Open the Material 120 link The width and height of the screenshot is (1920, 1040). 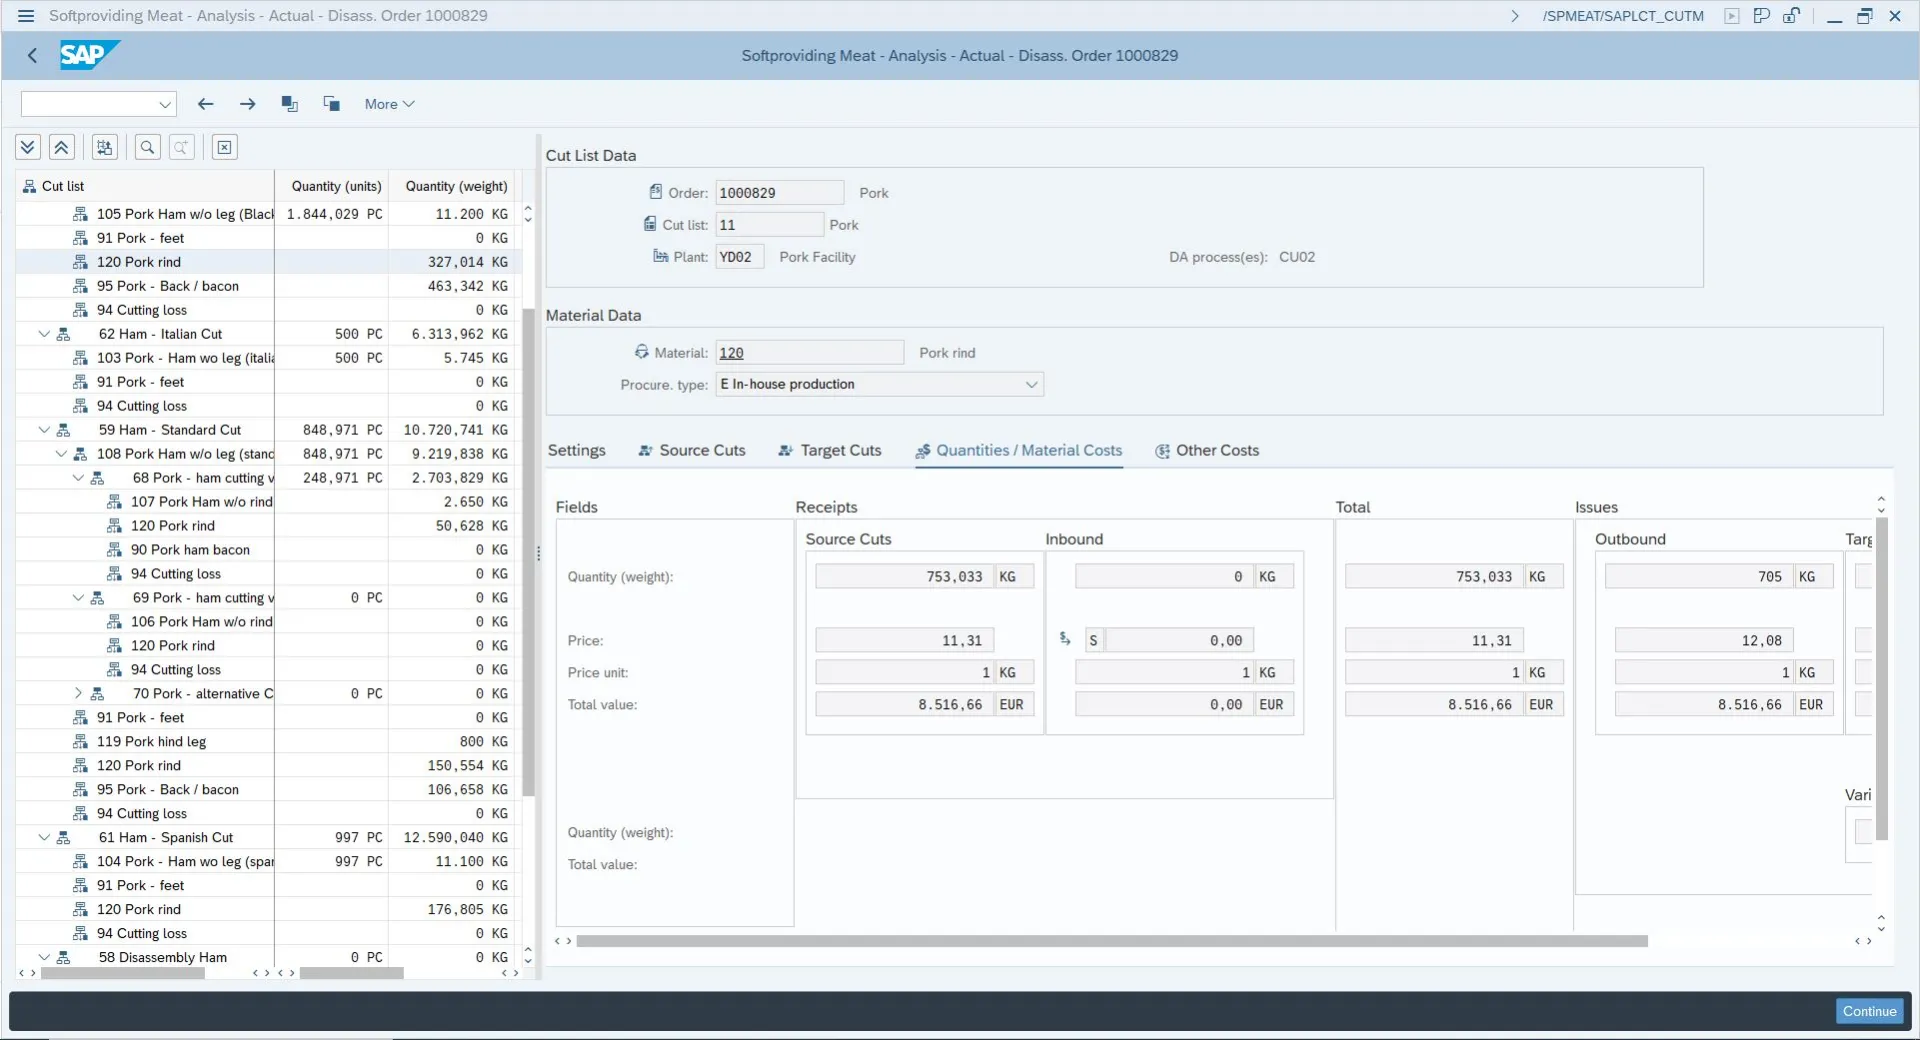tap(731, 353)
